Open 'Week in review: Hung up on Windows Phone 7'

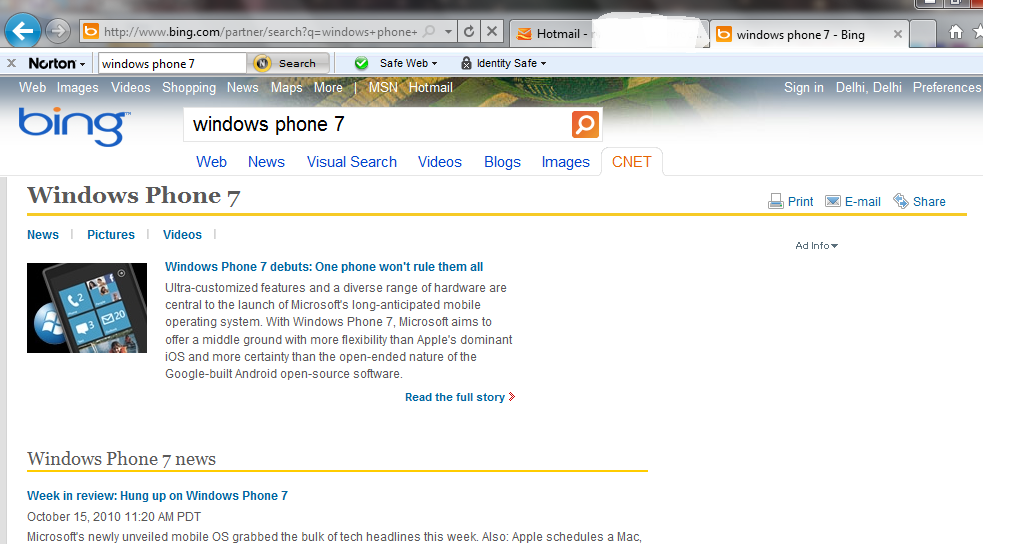click(x=157, y=495)
